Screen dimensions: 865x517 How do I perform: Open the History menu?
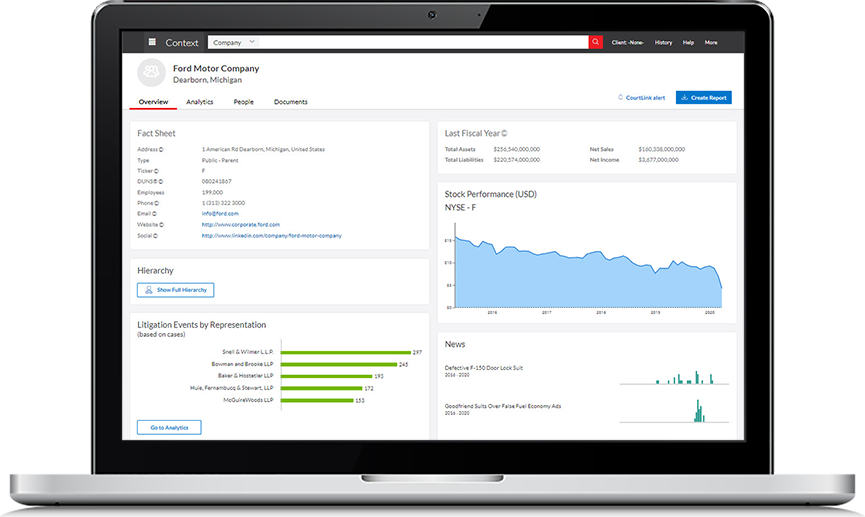coord(663,42)
